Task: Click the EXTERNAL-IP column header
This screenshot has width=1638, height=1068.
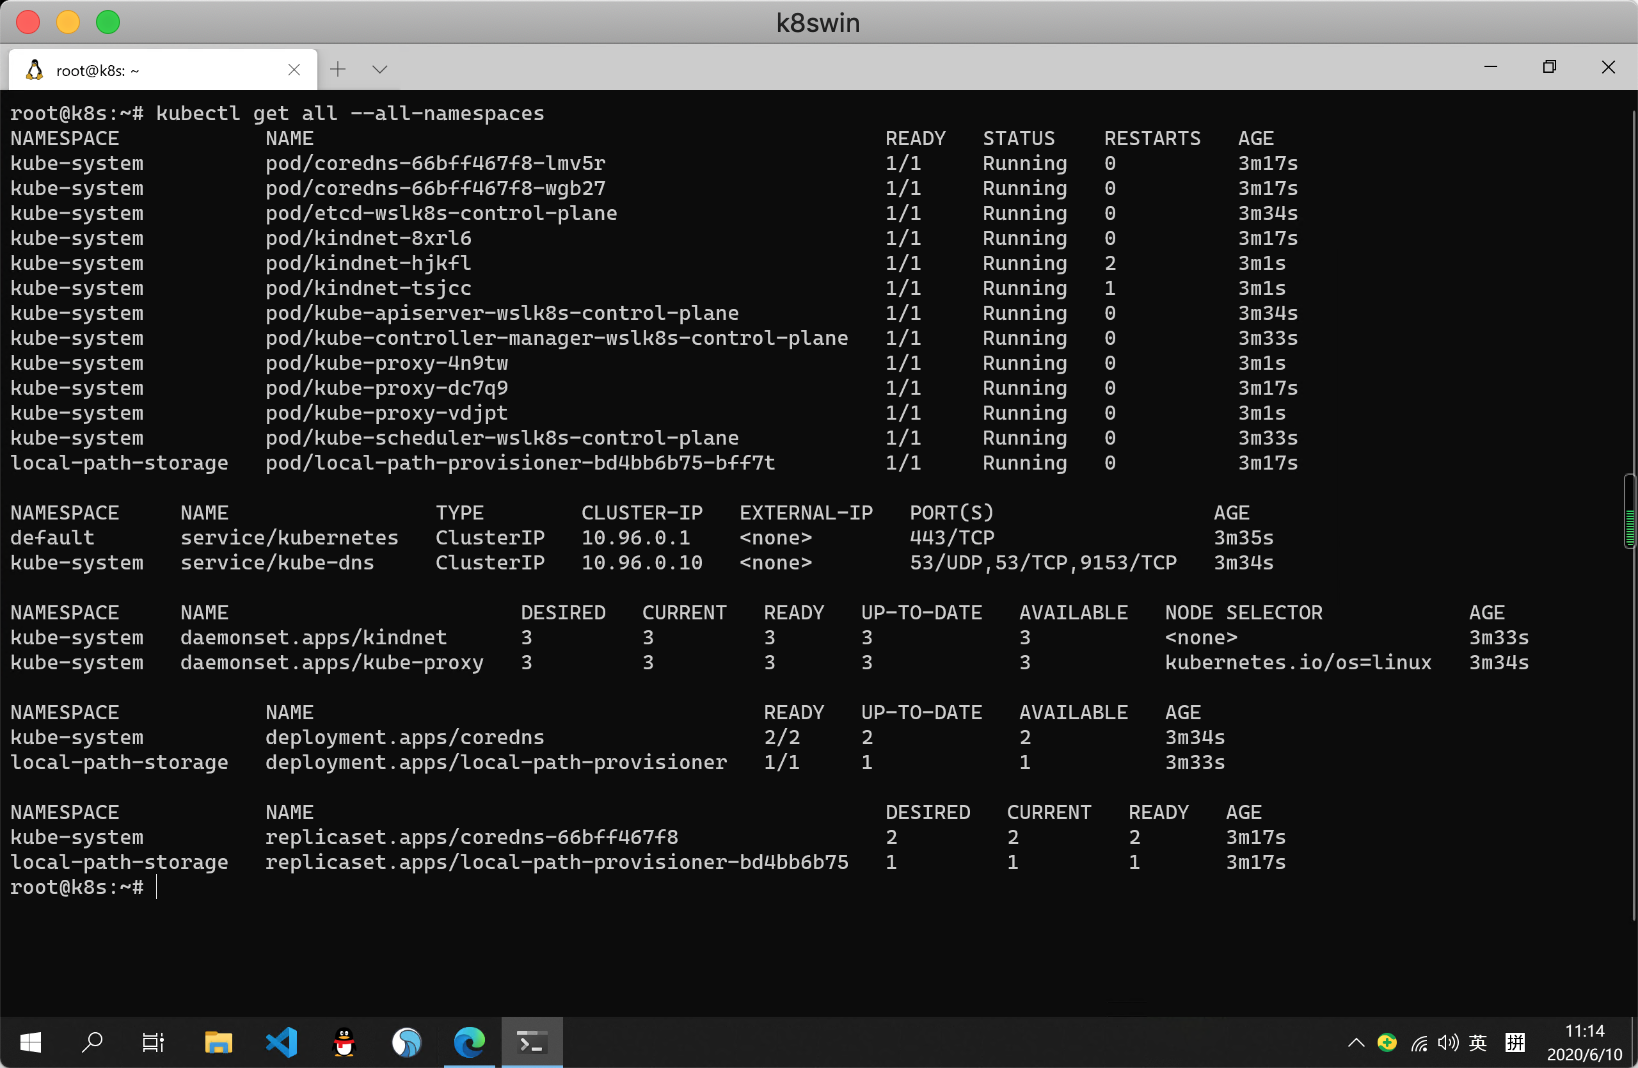Action: click(x=806, y=513)
